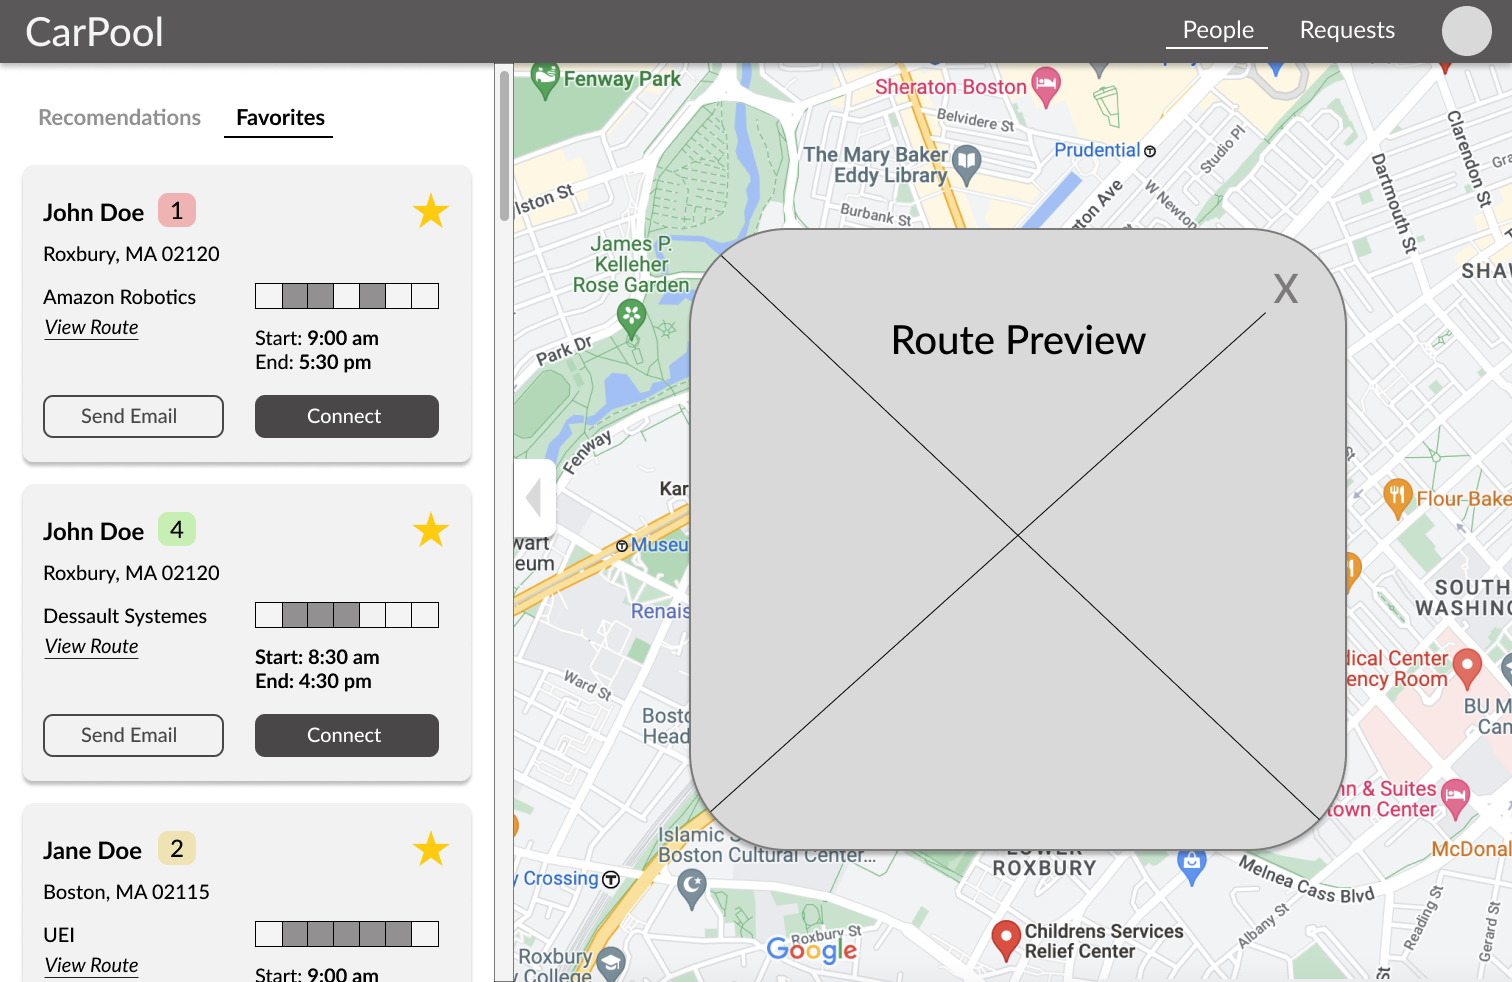The image size is (1512, 982).
Task: Click the yellow badge number 2
Action: (x=177, y=849)
